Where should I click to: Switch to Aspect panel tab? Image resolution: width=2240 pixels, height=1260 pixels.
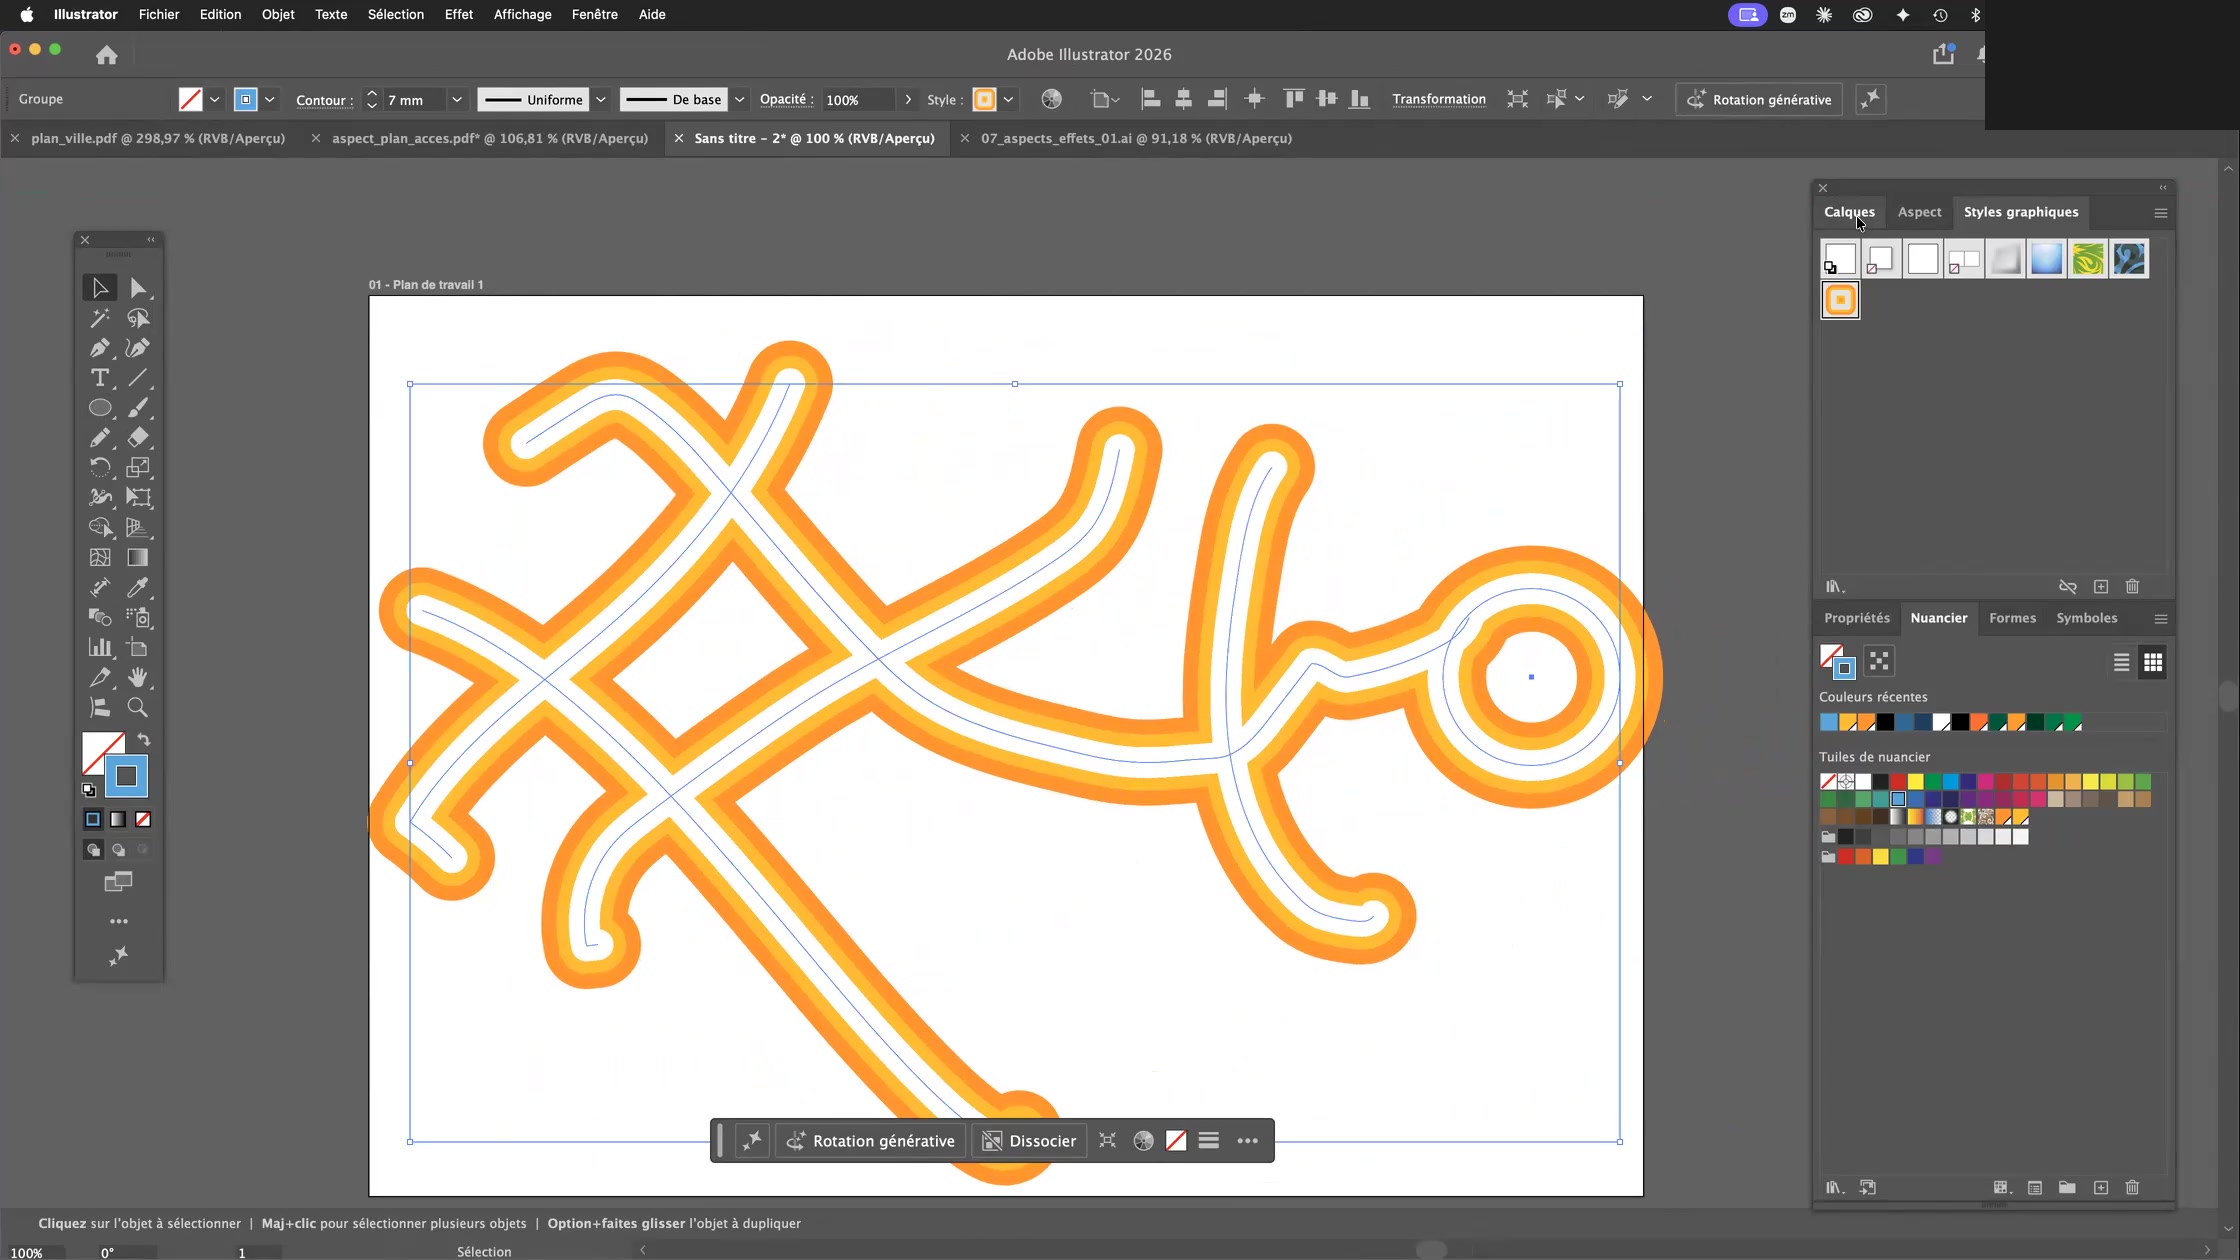[x=1919, y=212]
